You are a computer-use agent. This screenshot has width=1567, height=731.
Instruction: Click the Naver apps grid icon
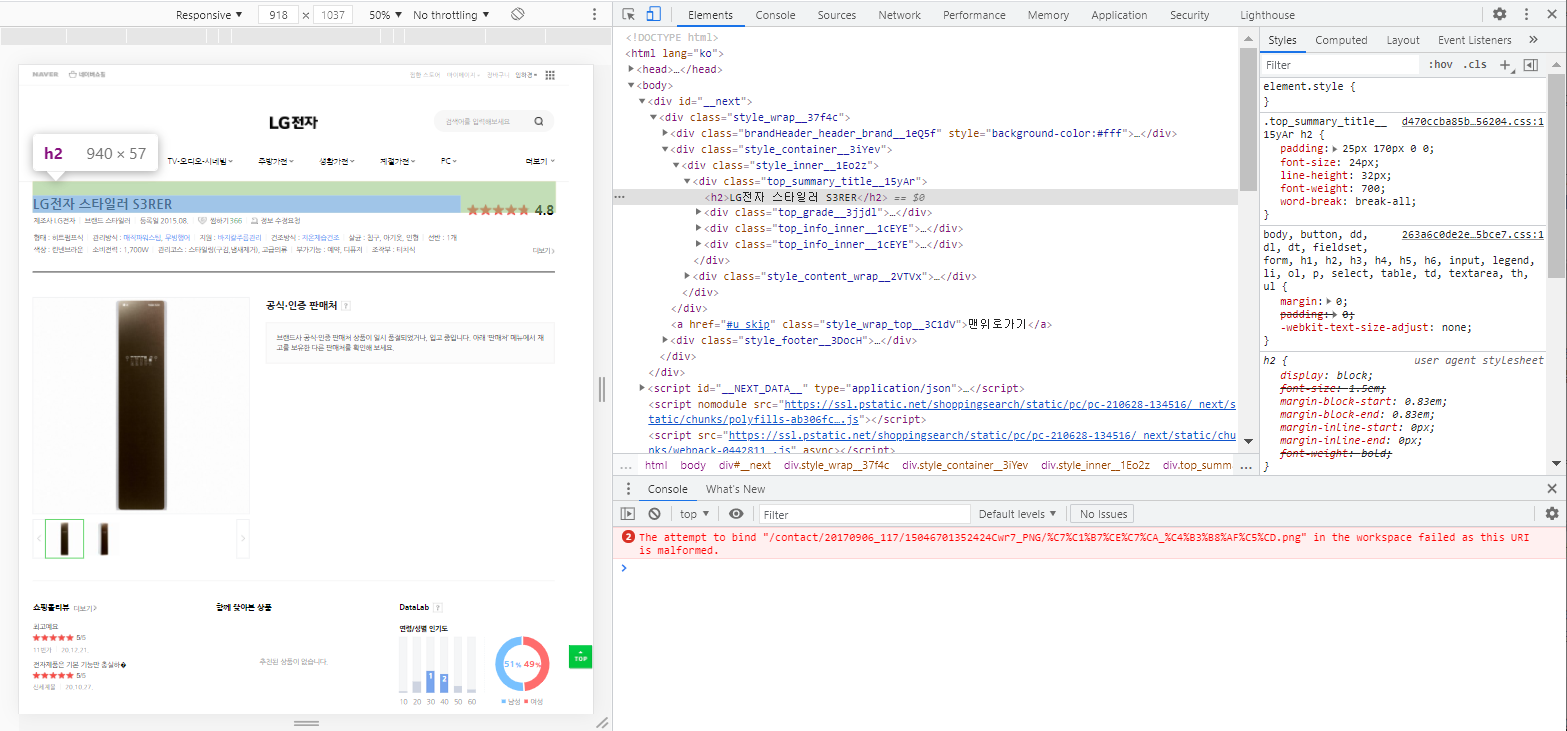pos(550,75)
